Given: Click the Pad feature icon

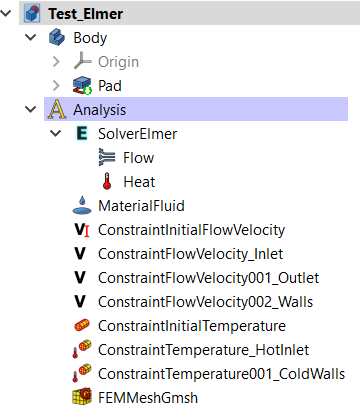Looking at the screenshot, I should click(82, 86).
